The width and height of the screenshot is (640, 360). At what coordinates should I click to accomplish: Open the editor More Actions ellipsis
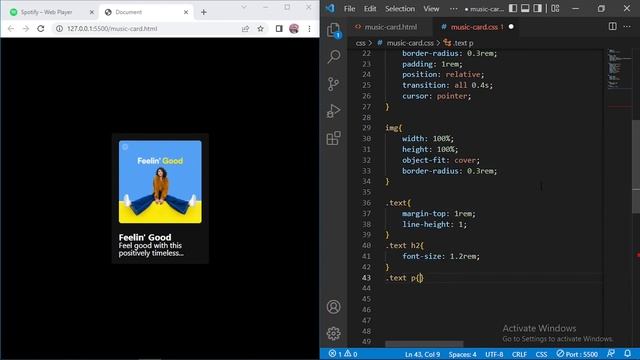[x=627, y=27]
